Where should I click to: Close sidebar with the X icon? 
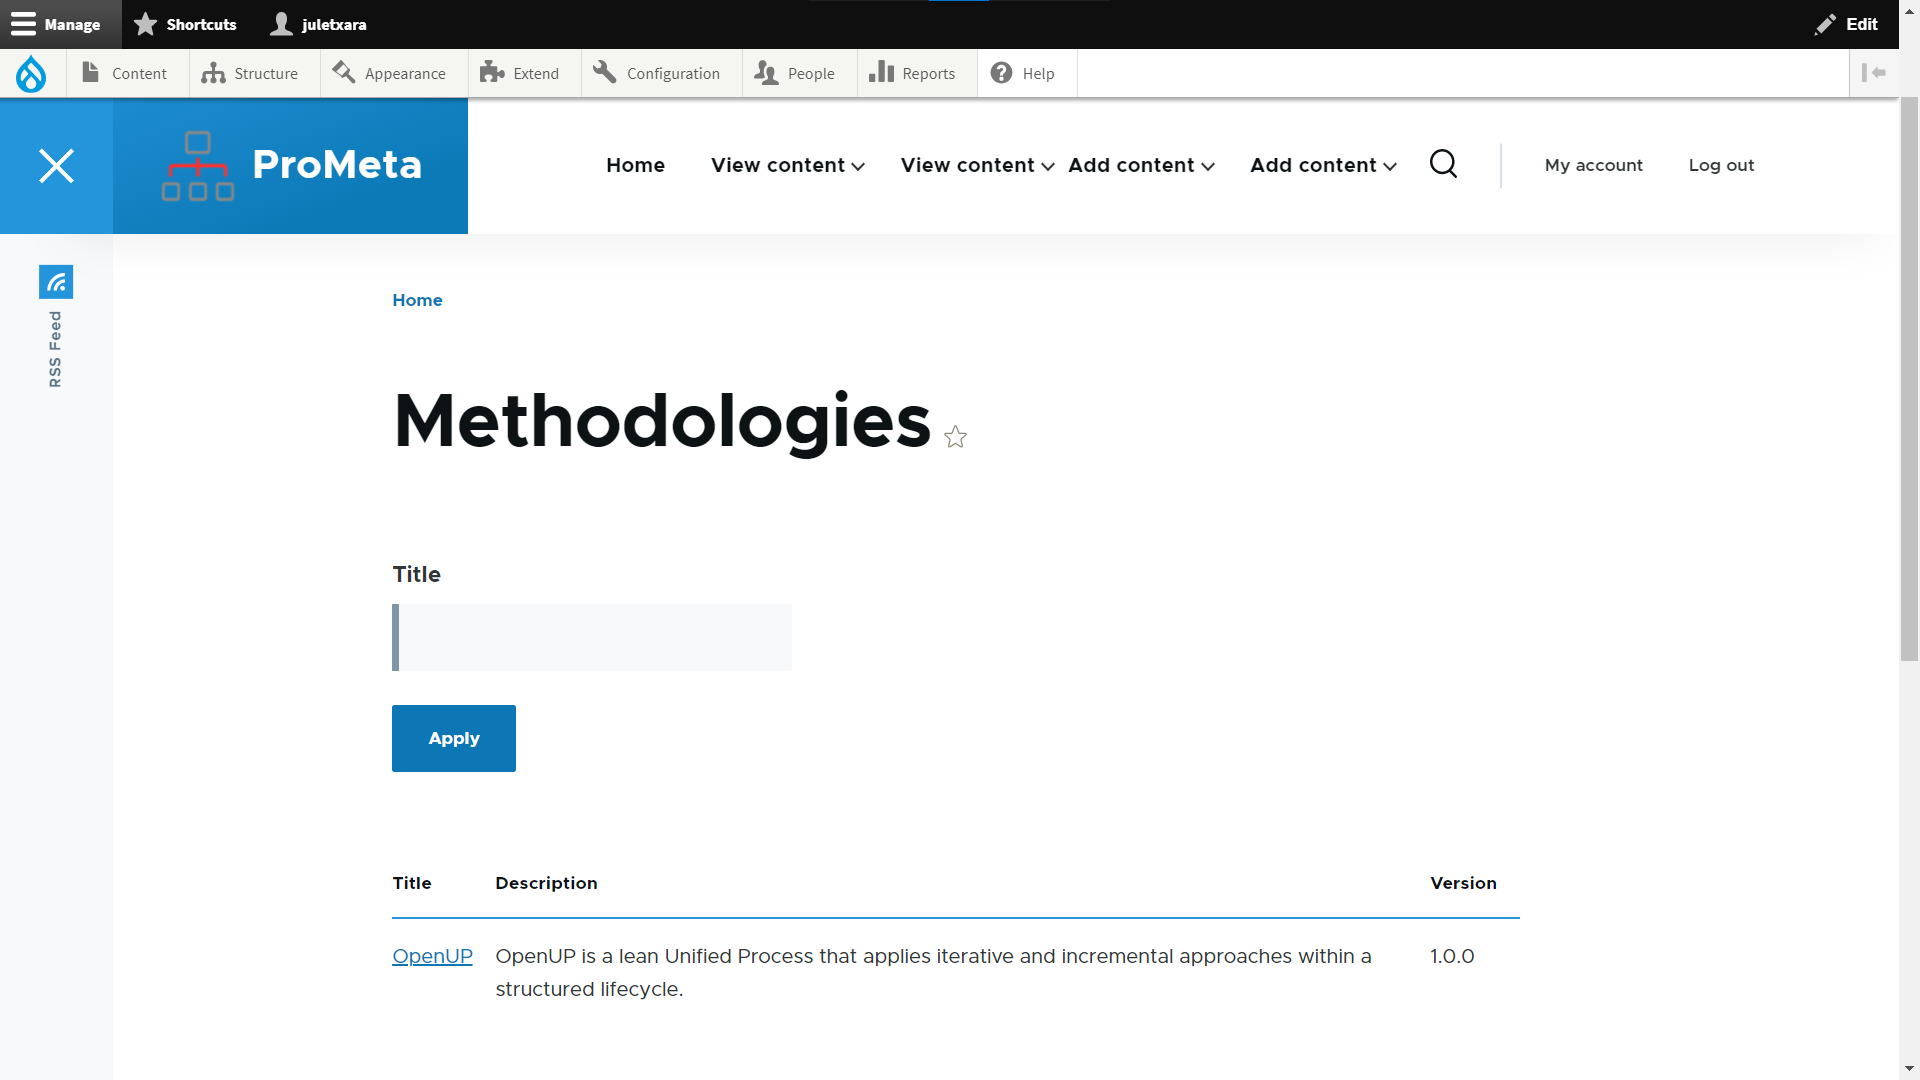56,166
